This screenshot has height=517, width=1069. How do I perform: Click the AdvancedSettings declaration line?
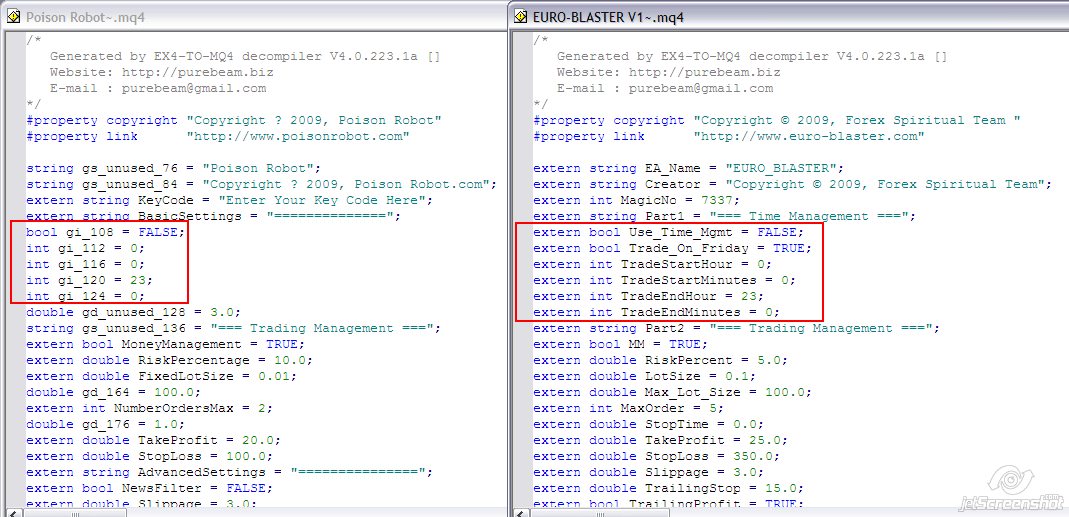click(230, 472)
